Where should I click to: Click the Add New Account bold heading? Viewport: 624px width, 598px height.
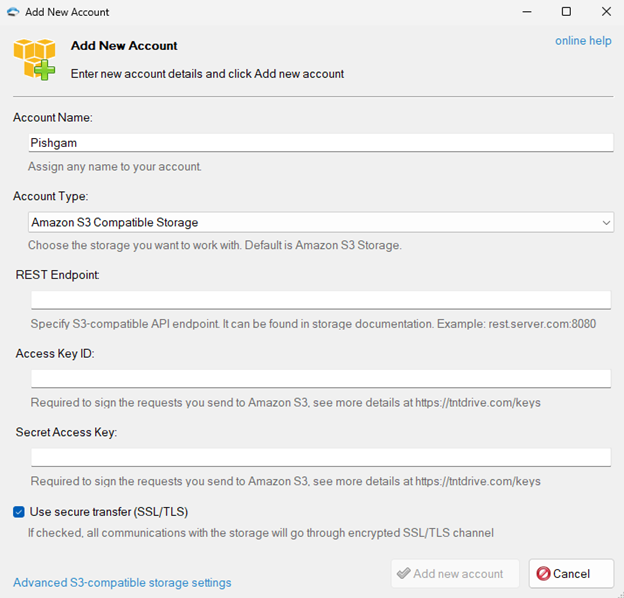pos(124,46)
